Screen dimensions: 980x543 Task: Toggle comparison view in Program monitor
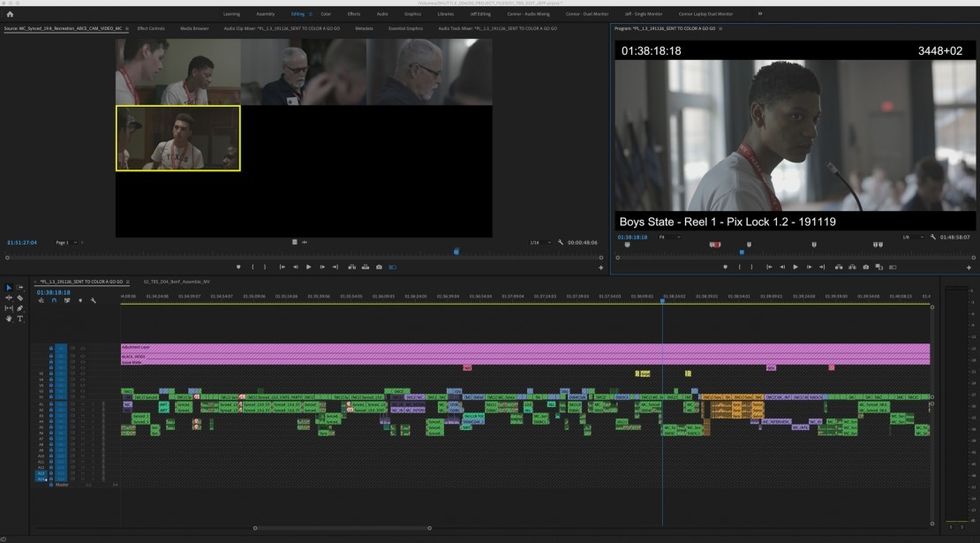[x=892, y=267]
